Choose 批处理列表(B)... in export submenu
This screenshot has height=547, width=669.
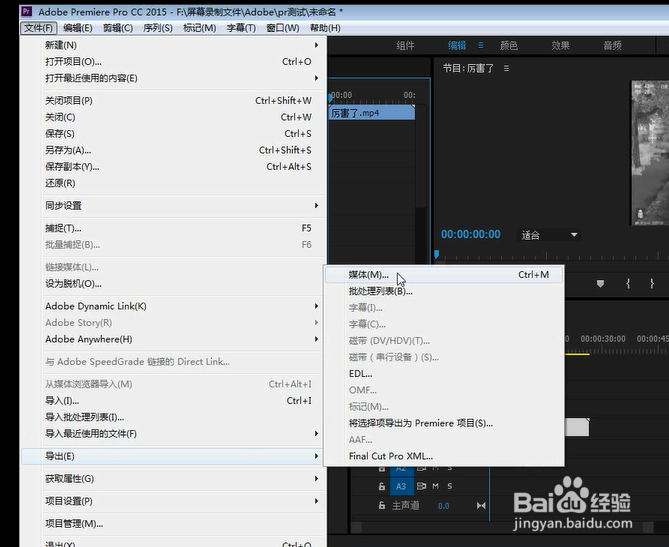click(x=444, y=291)
